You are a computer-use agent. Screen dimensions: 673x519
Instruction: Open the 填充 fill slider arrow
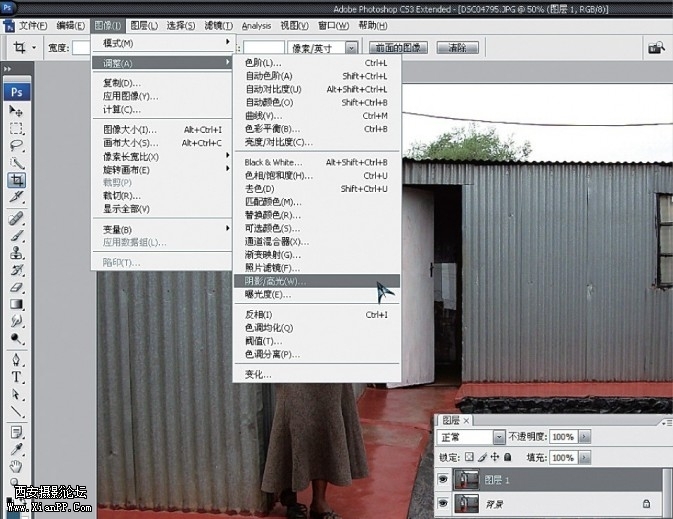coord(585,457)
